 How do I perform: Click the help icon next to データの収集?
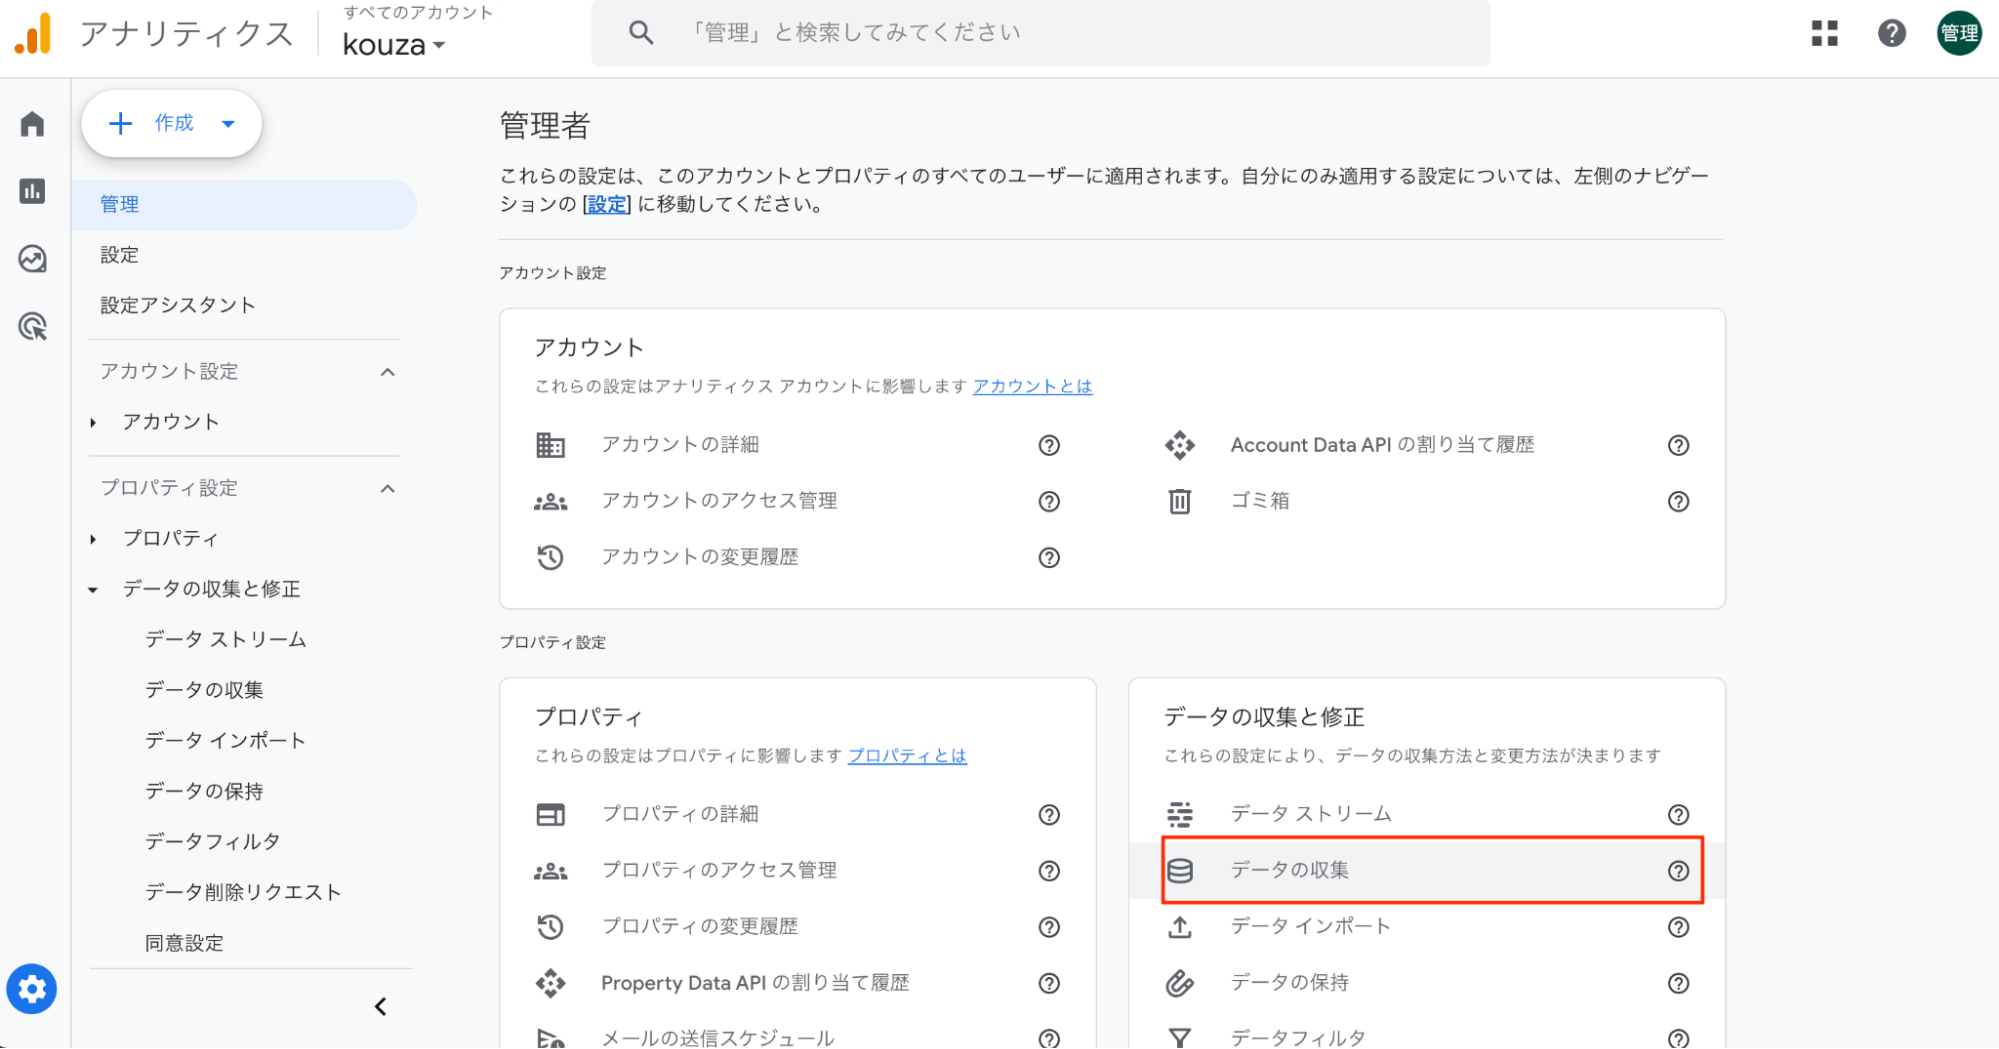point(1677,871)
